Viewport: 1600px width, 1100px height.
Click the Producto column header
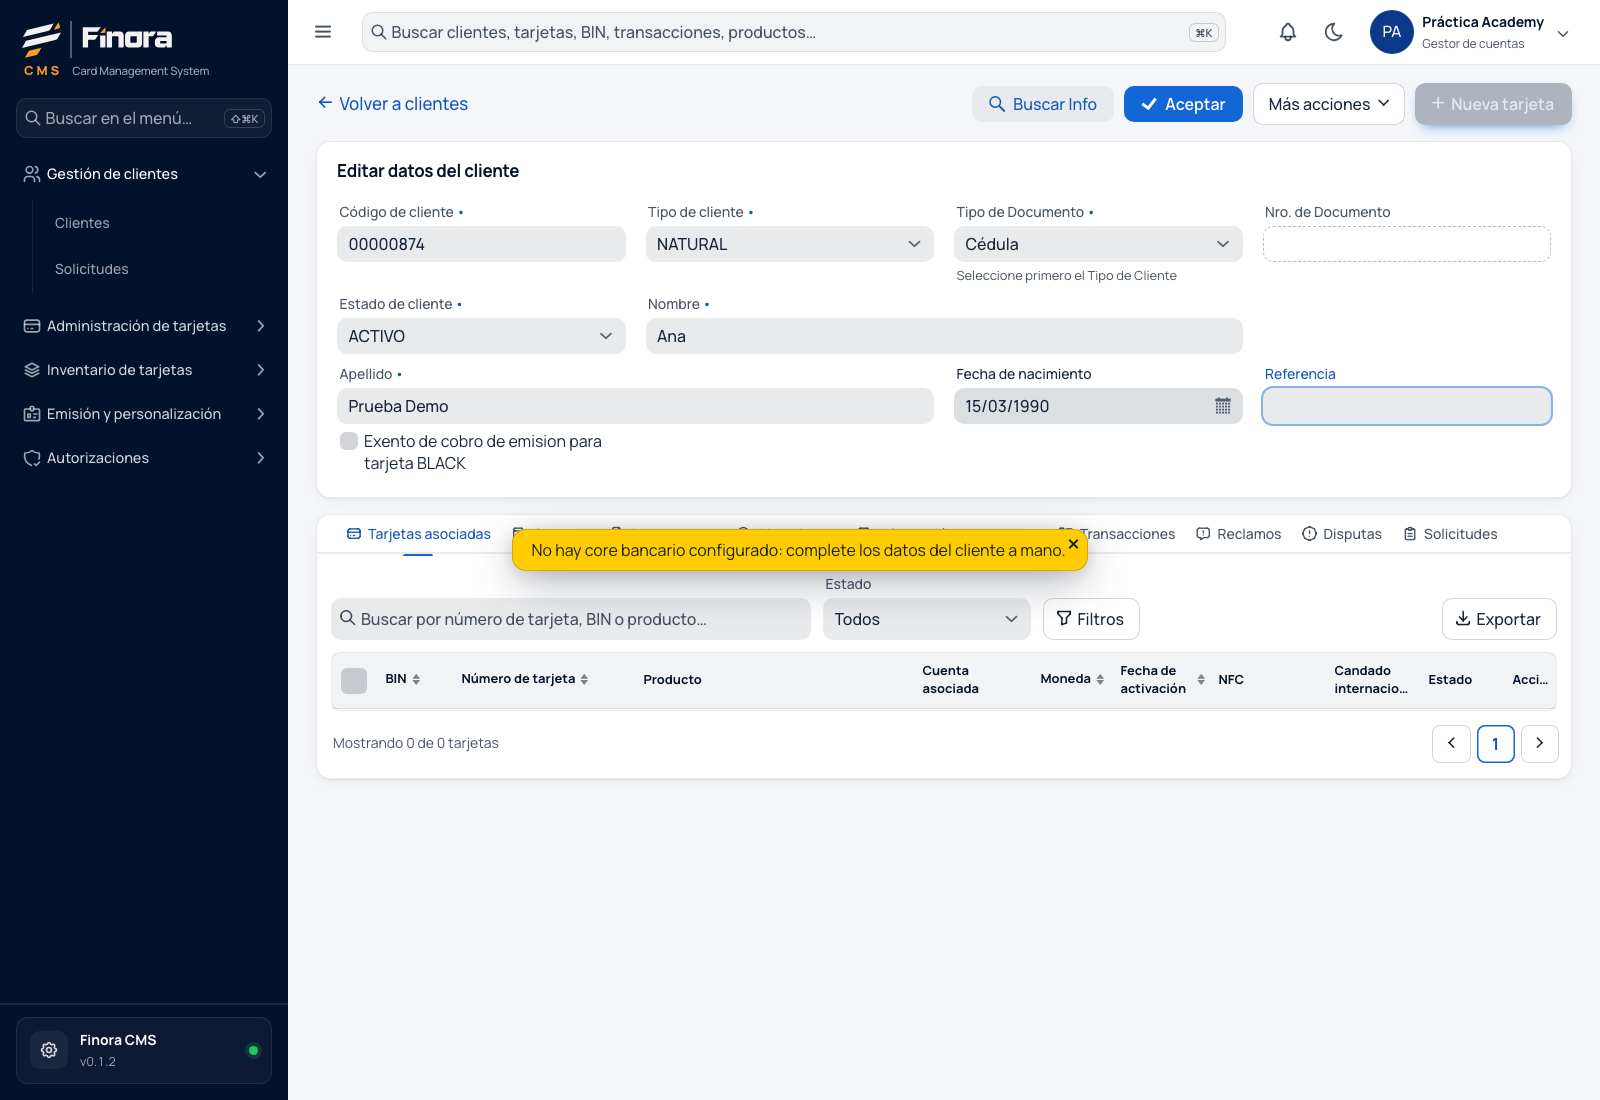[672, 679]
